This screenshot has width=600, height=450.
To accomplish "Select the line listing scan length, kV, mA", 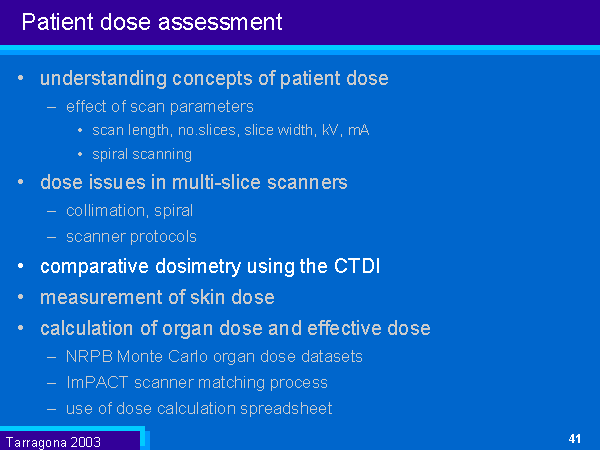I will pyautogui.click(x=230, y=130).
